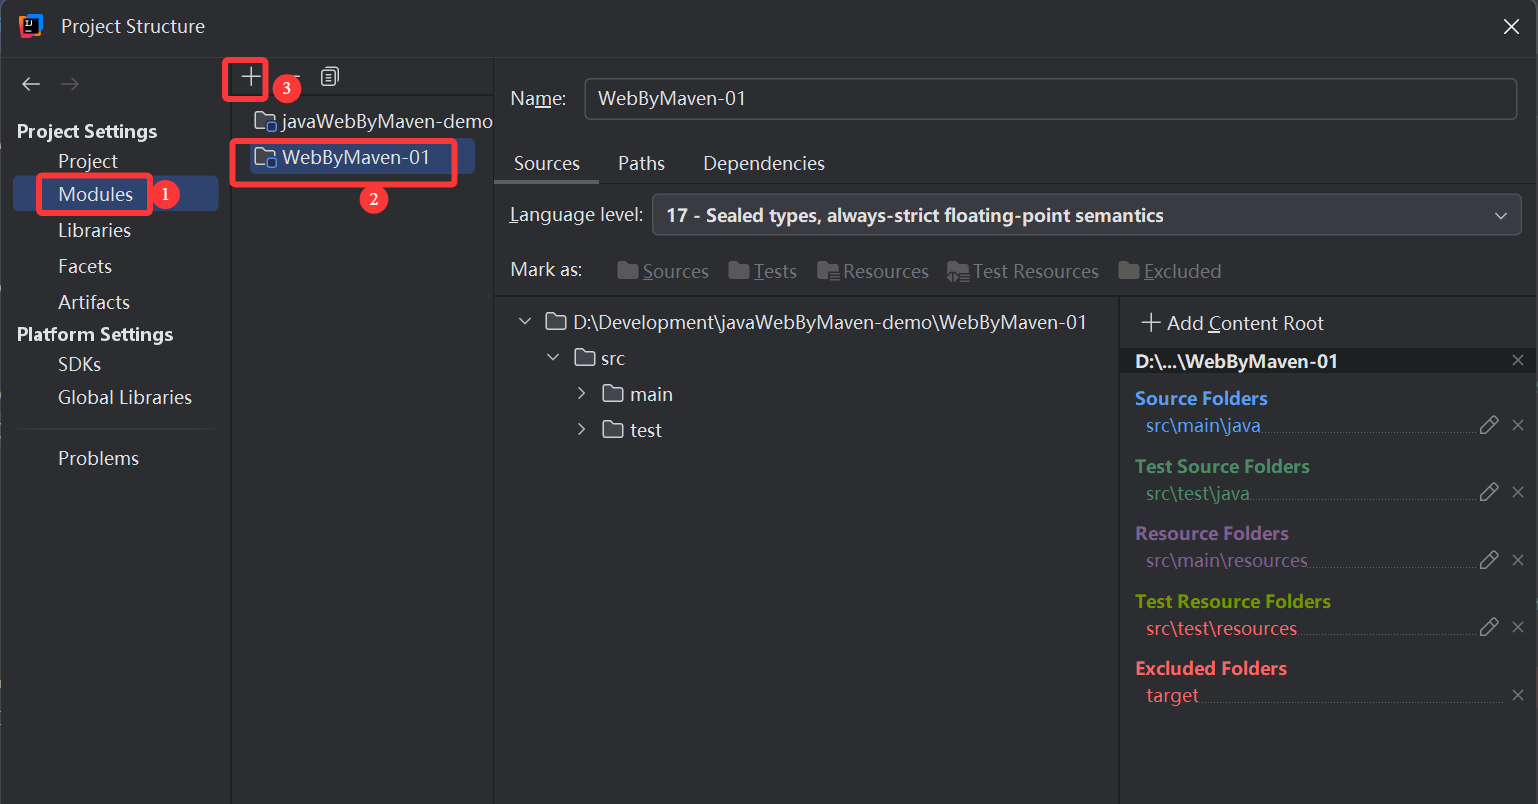This screenshot has width=1538, height=804.
Task: Edit src\main\resources folder properties pencil
Action: (1489, 560)
